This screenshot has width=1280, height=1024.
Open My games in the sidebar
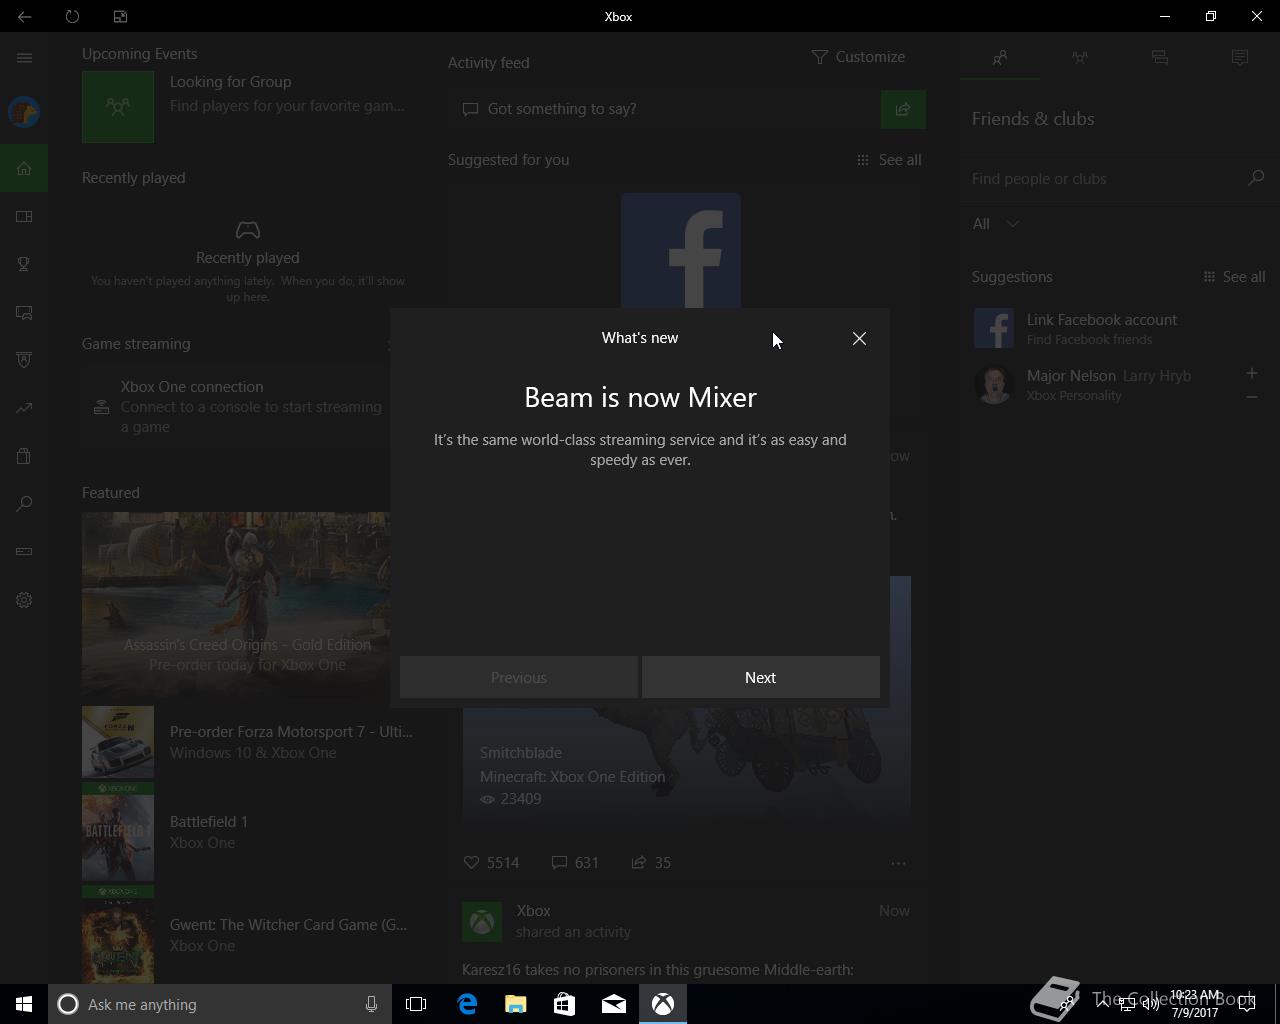pos(24,216)
